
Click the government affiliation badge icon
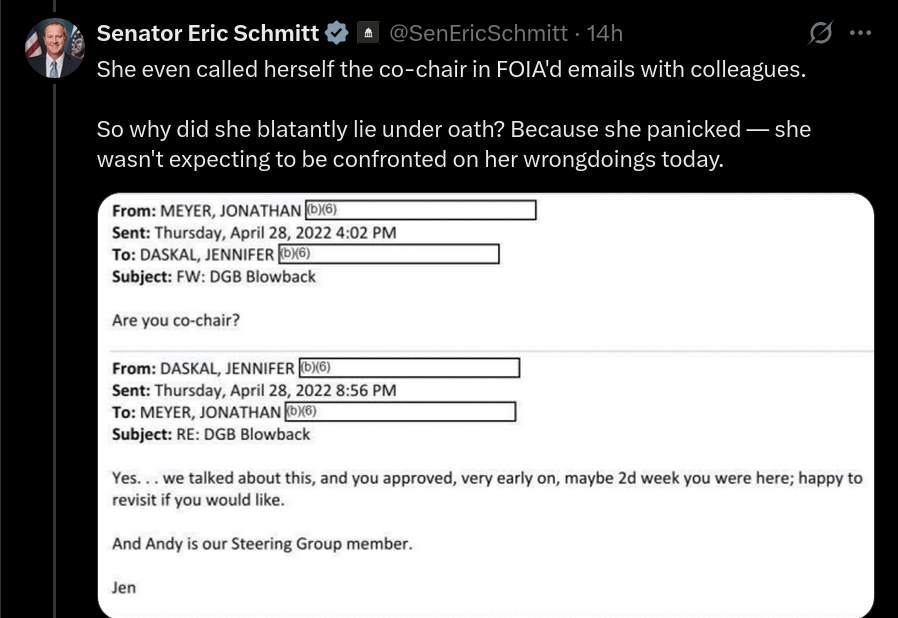click(368, 33)
